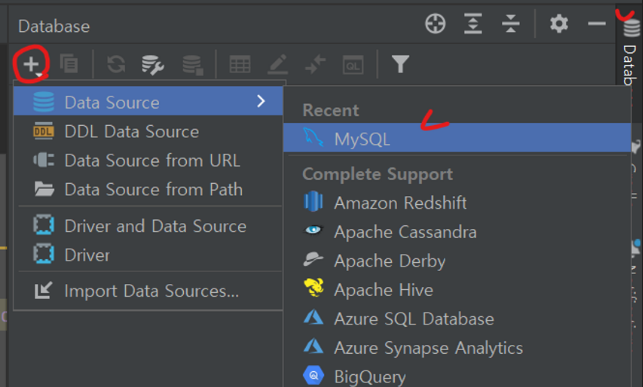Image resolution: width=643 pixels, height=387 pixels.
Task: Click Import Data Sources... menu item
Action: [148, 291]
